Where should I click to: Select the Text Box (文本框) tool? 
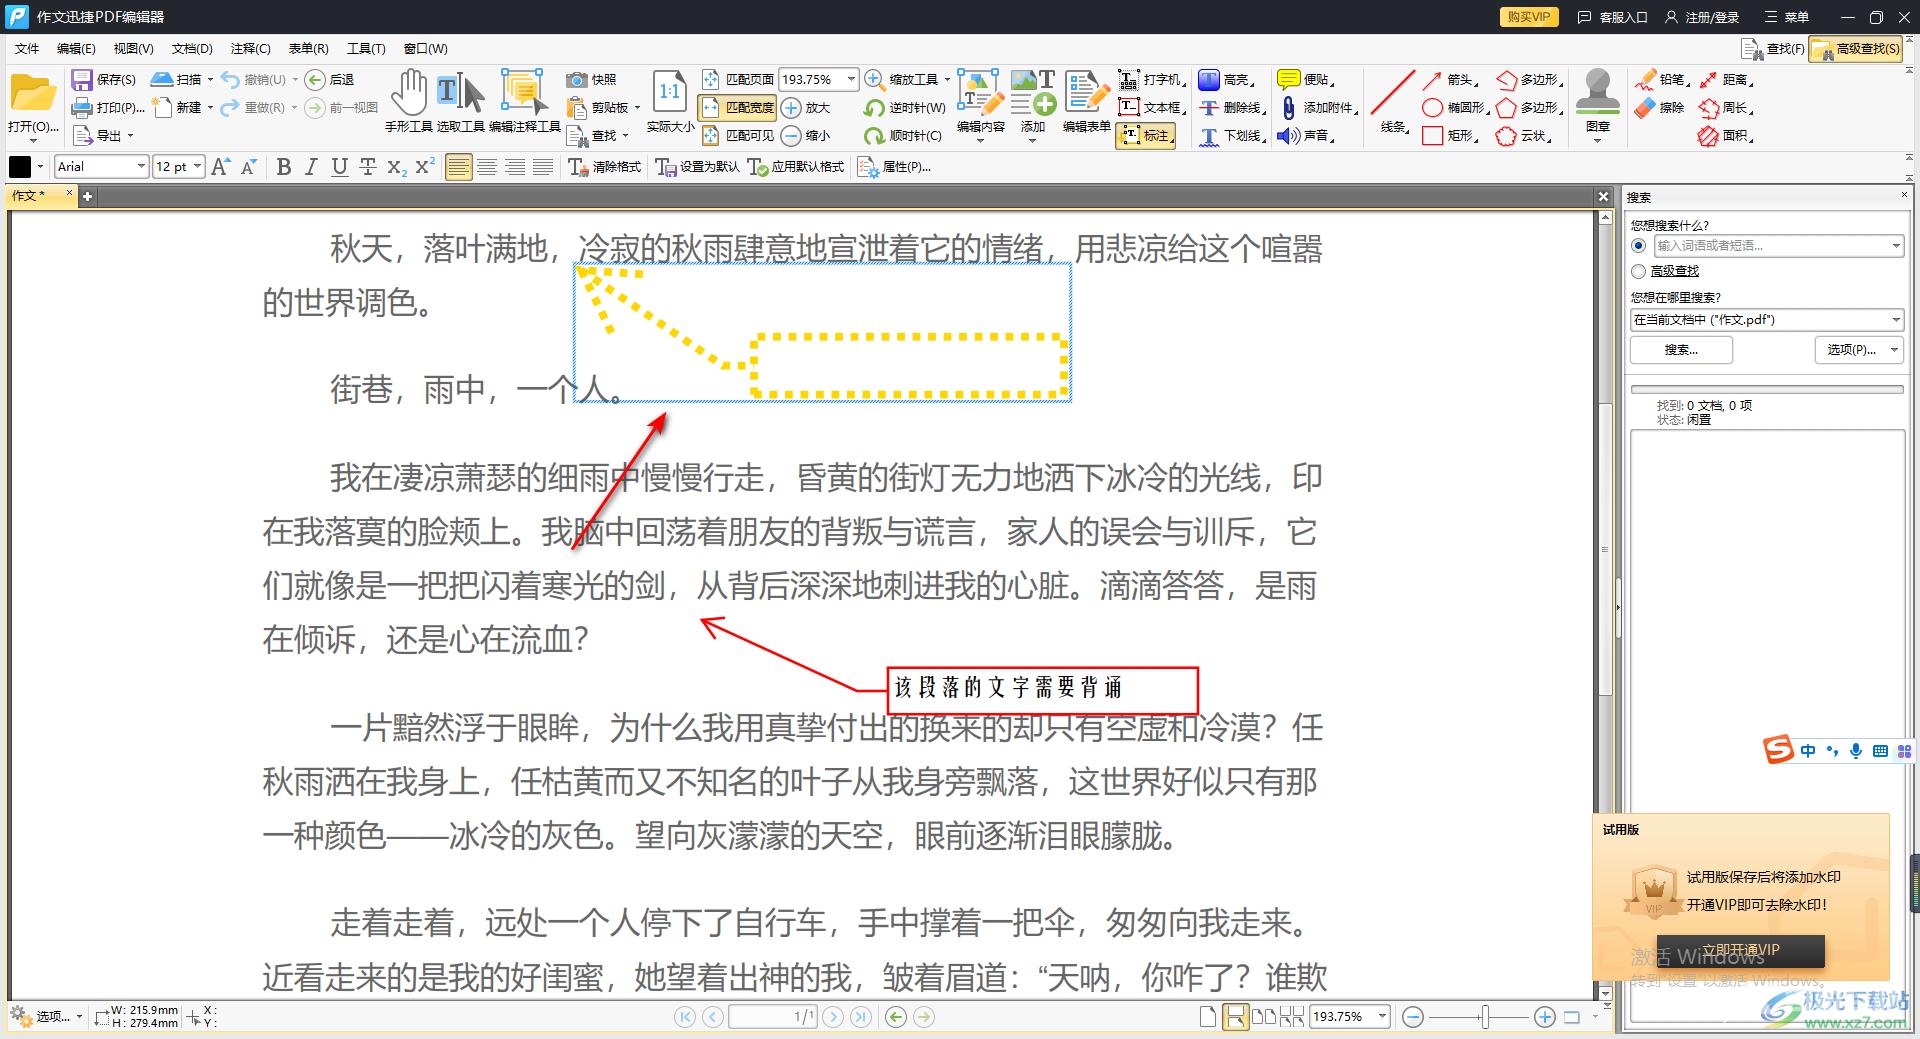coord(1151,108)
